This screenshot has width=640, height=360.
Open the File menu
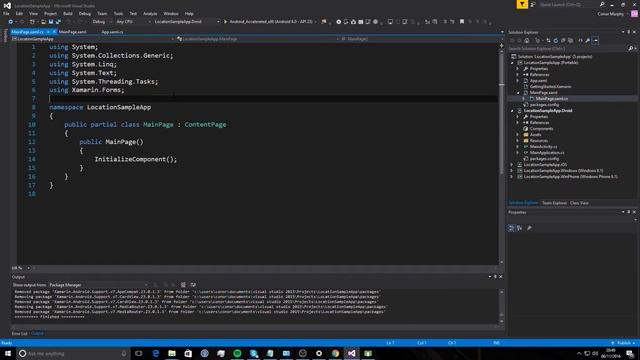click(6, 13)
